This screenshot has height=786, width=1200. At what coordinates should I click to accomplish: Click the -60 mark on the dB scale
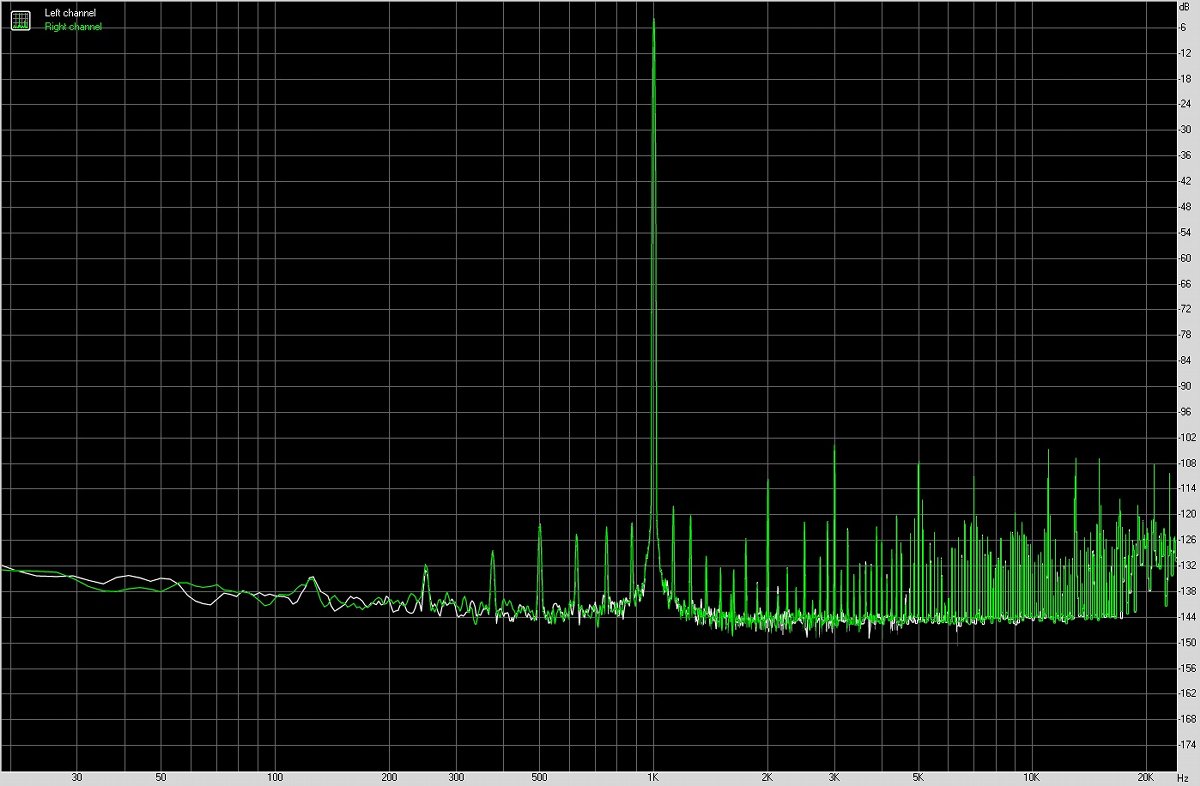(x=1186, y=258)
